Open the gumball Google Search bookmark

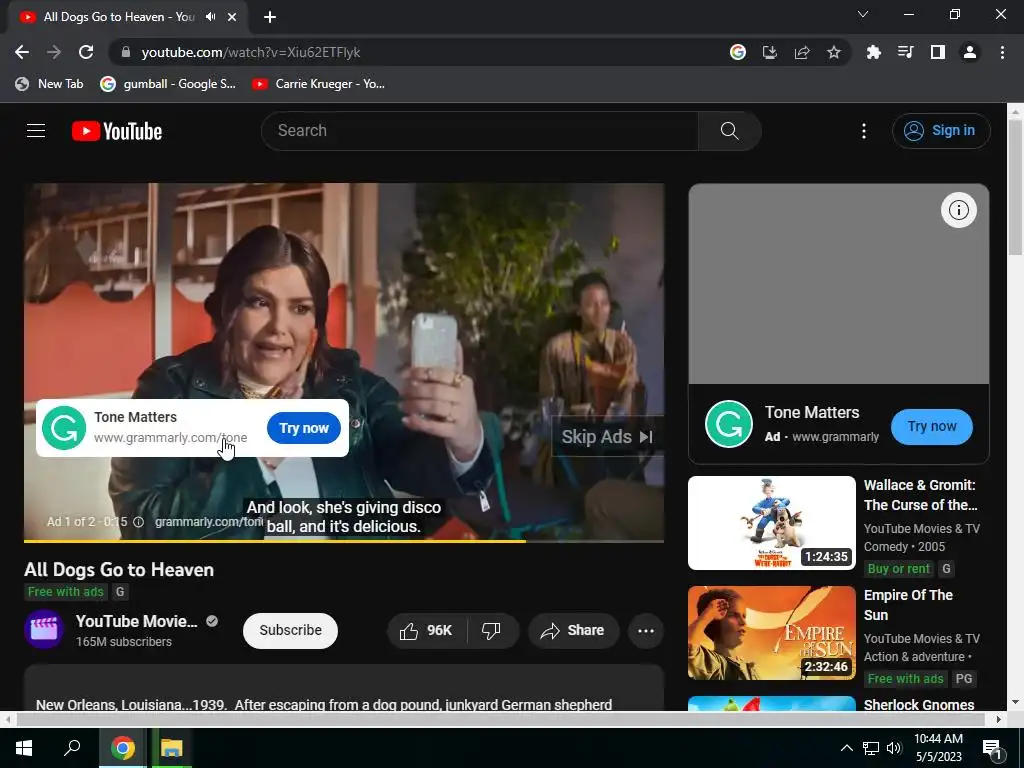click(168, 84)
